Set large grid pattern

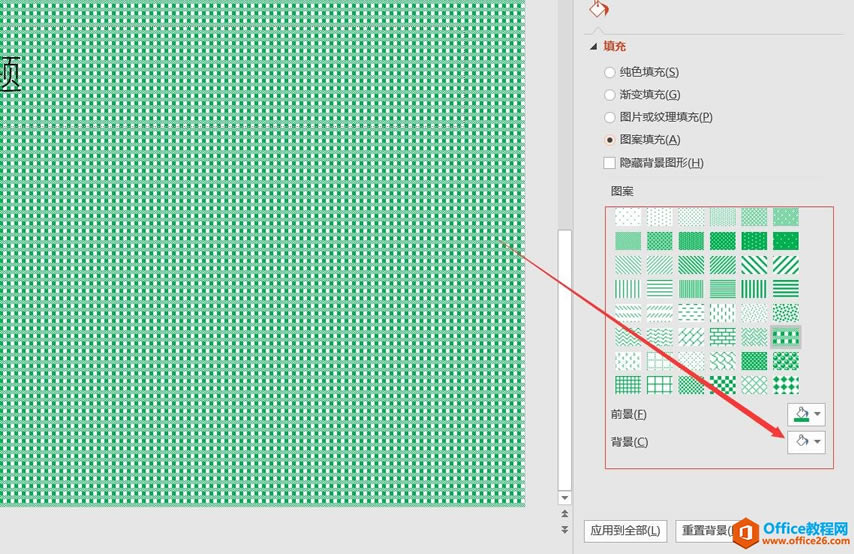[660, 385]
